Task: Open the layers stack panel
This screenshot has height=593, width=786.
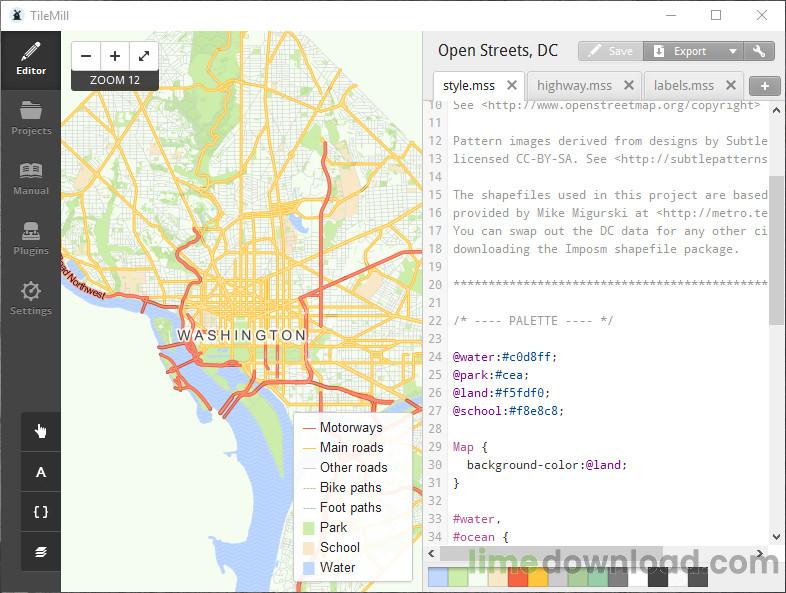Action: point(41,552)
